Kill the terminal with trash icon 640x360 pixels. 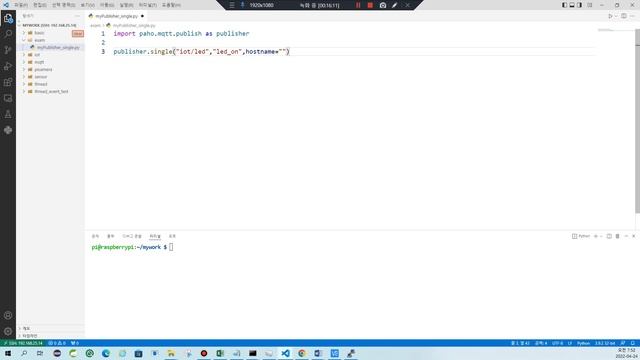point(617,236)
